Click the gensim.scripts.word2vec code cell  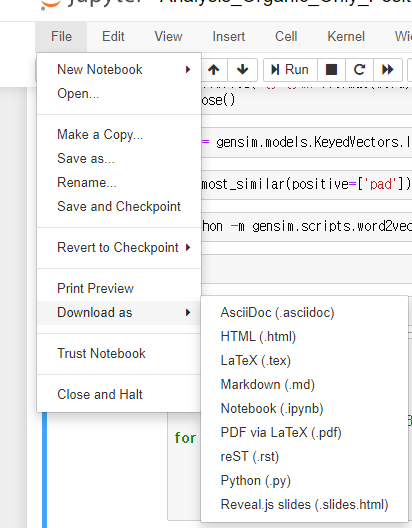coord(306,226)
